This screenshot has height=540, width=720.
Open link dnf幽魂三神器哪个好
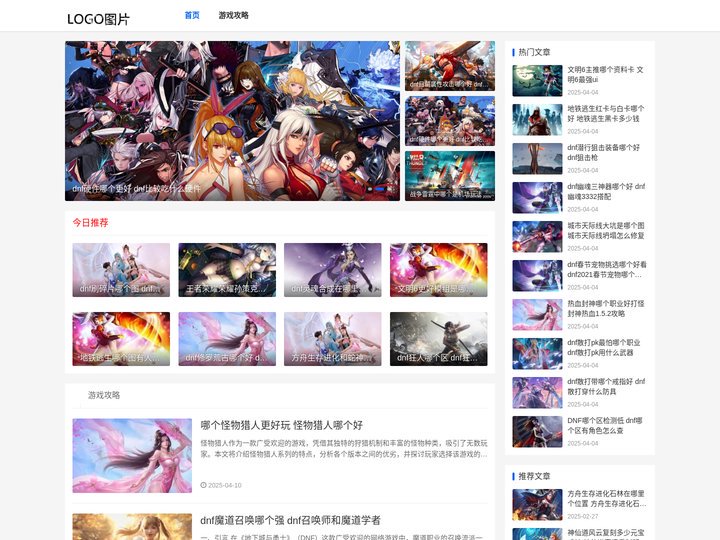[606, 191]
